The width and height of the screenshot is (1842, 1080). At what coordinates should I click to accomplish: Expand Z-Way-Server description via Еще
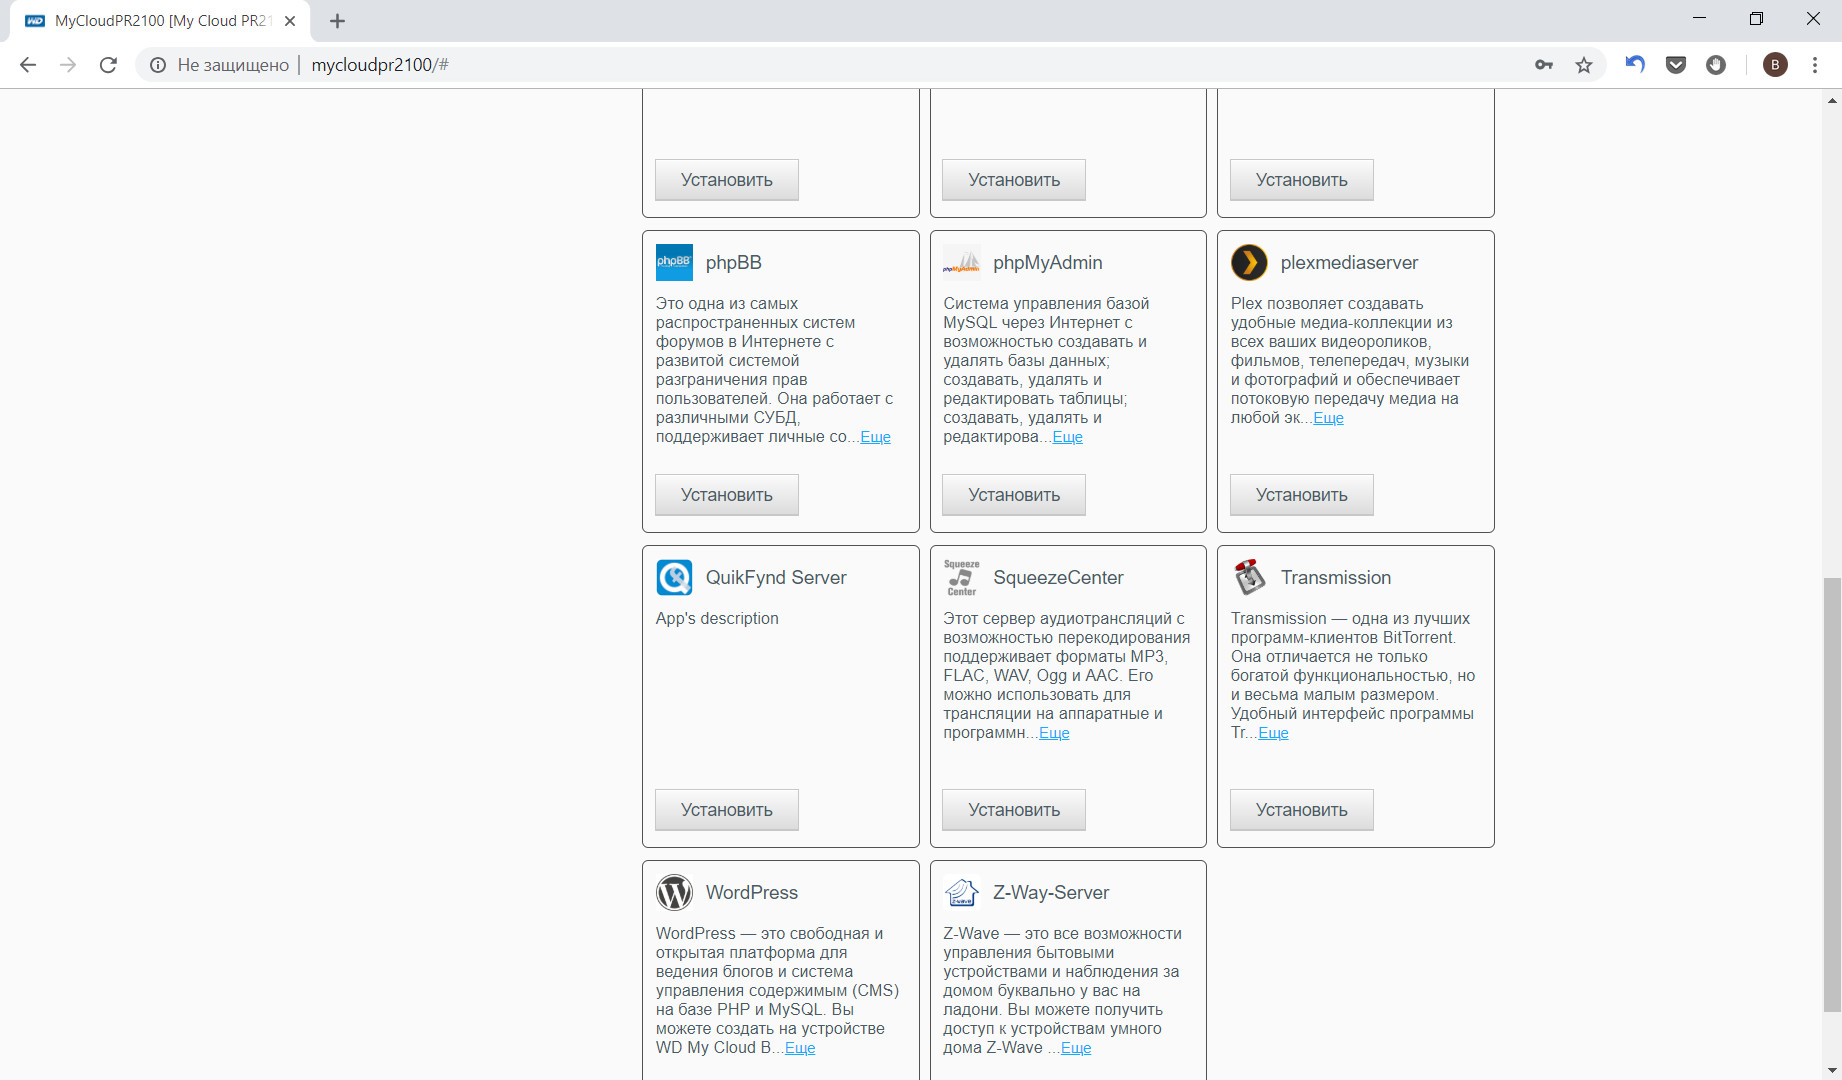[1076, 1048]
